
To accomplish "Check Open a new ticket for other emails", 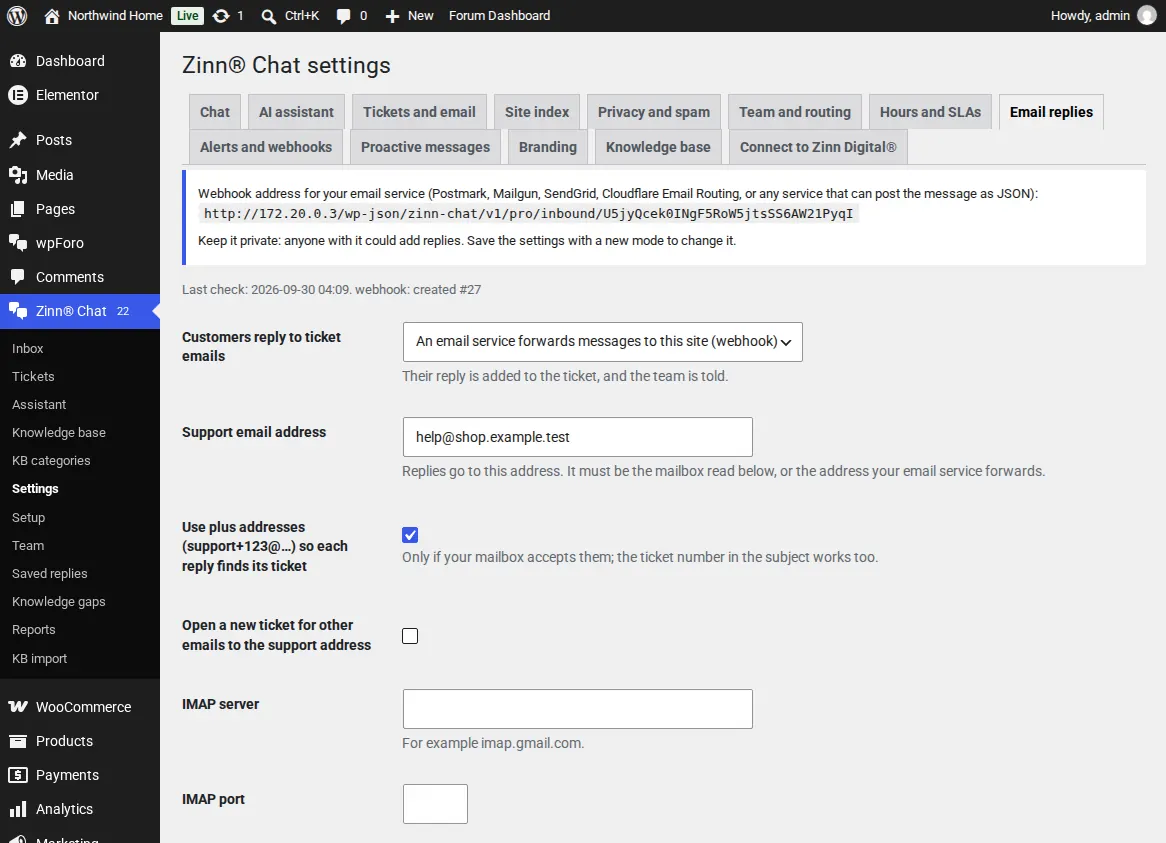I will click(410, 636).
